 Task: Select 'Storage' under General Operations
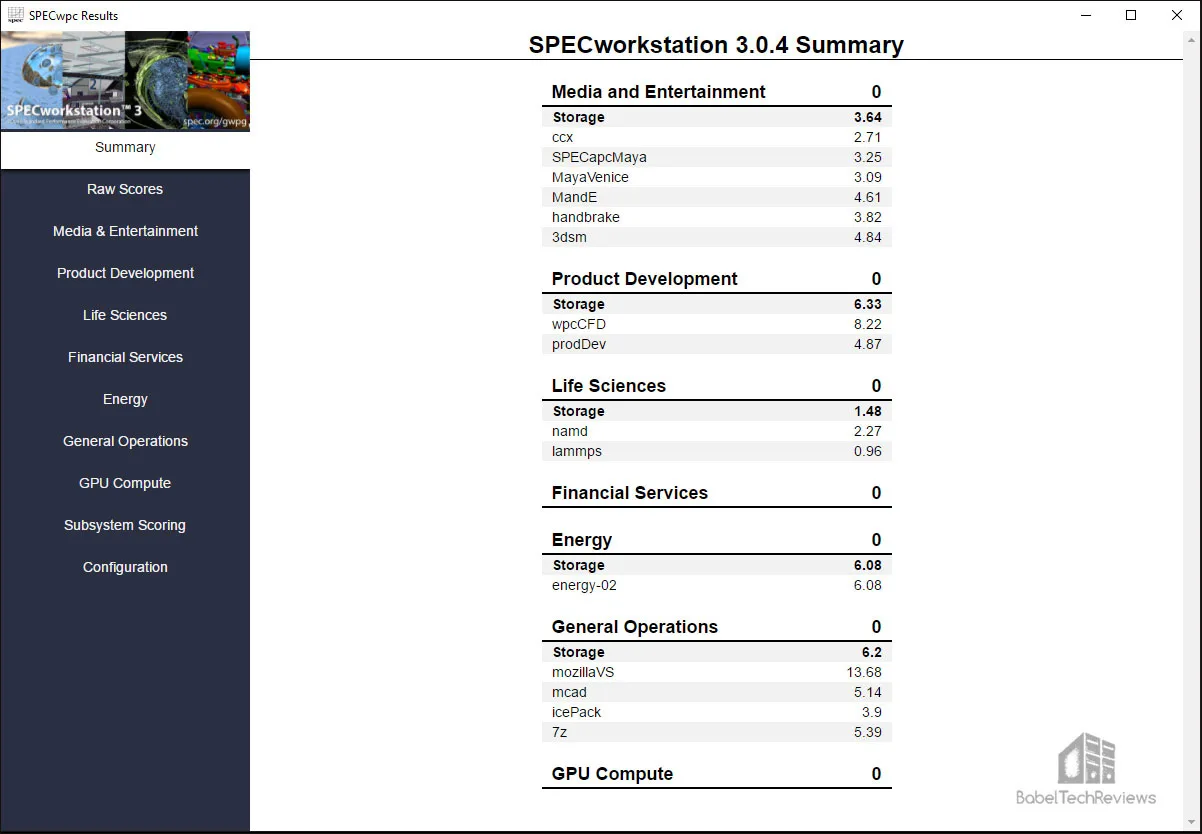[578, 652]
